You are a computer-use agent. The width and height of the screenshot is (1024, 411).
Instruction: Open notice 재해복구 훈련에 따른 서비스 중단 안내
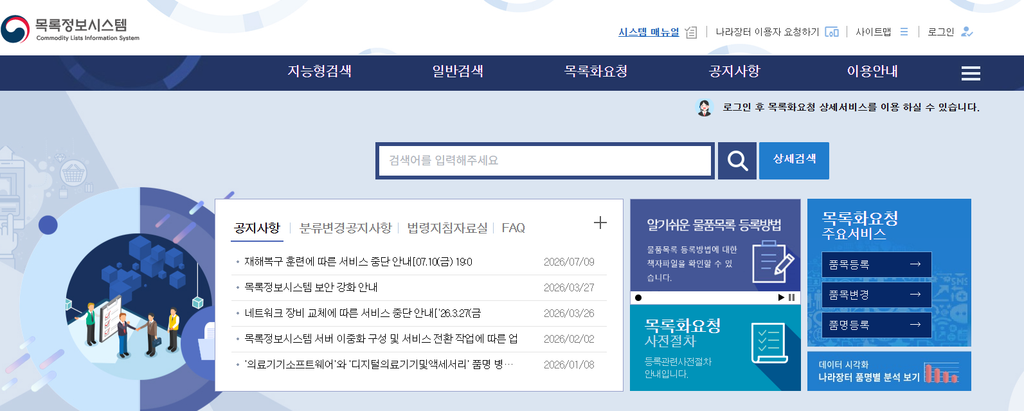pyautogui.click(x=358, y=262)
